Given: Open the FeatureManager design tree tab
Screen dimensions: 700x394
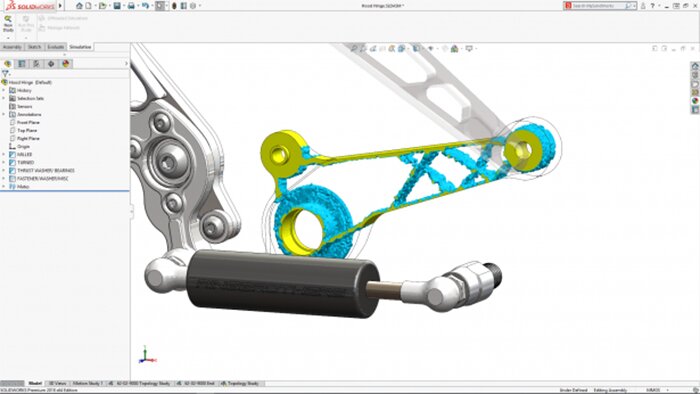Looking at the screenshot, I should (8, 64).
